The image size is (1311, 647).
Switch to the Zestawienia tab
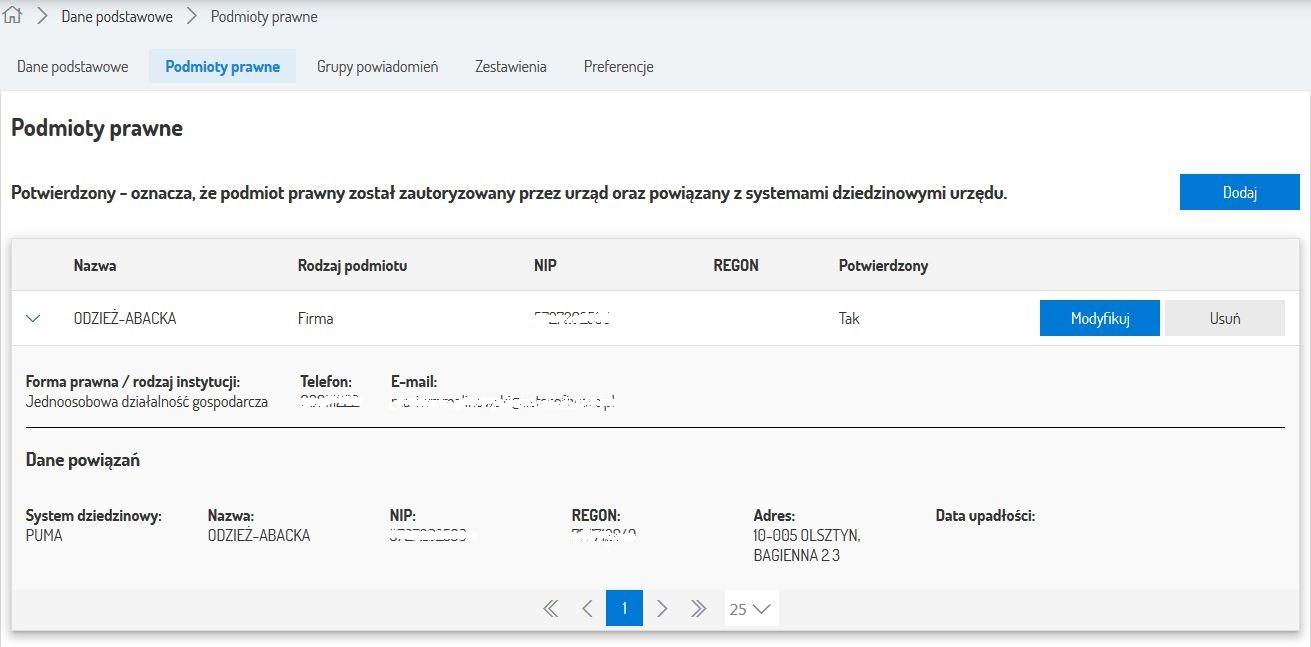coord(510,67)
